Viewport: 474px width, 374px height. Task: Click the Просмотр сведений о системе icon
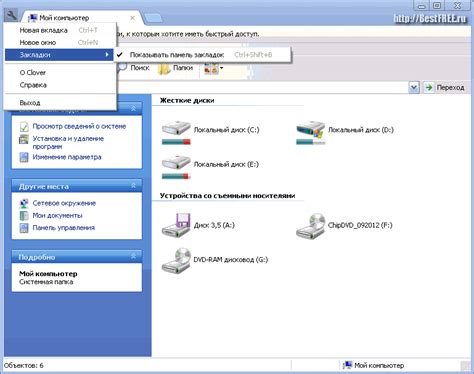24,127
